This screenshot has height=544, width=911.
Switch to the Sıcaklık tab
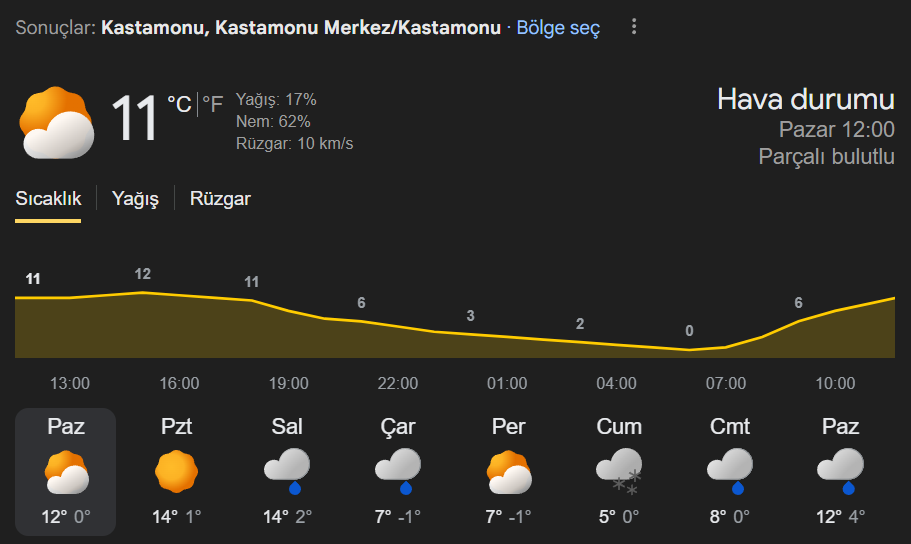48,198
